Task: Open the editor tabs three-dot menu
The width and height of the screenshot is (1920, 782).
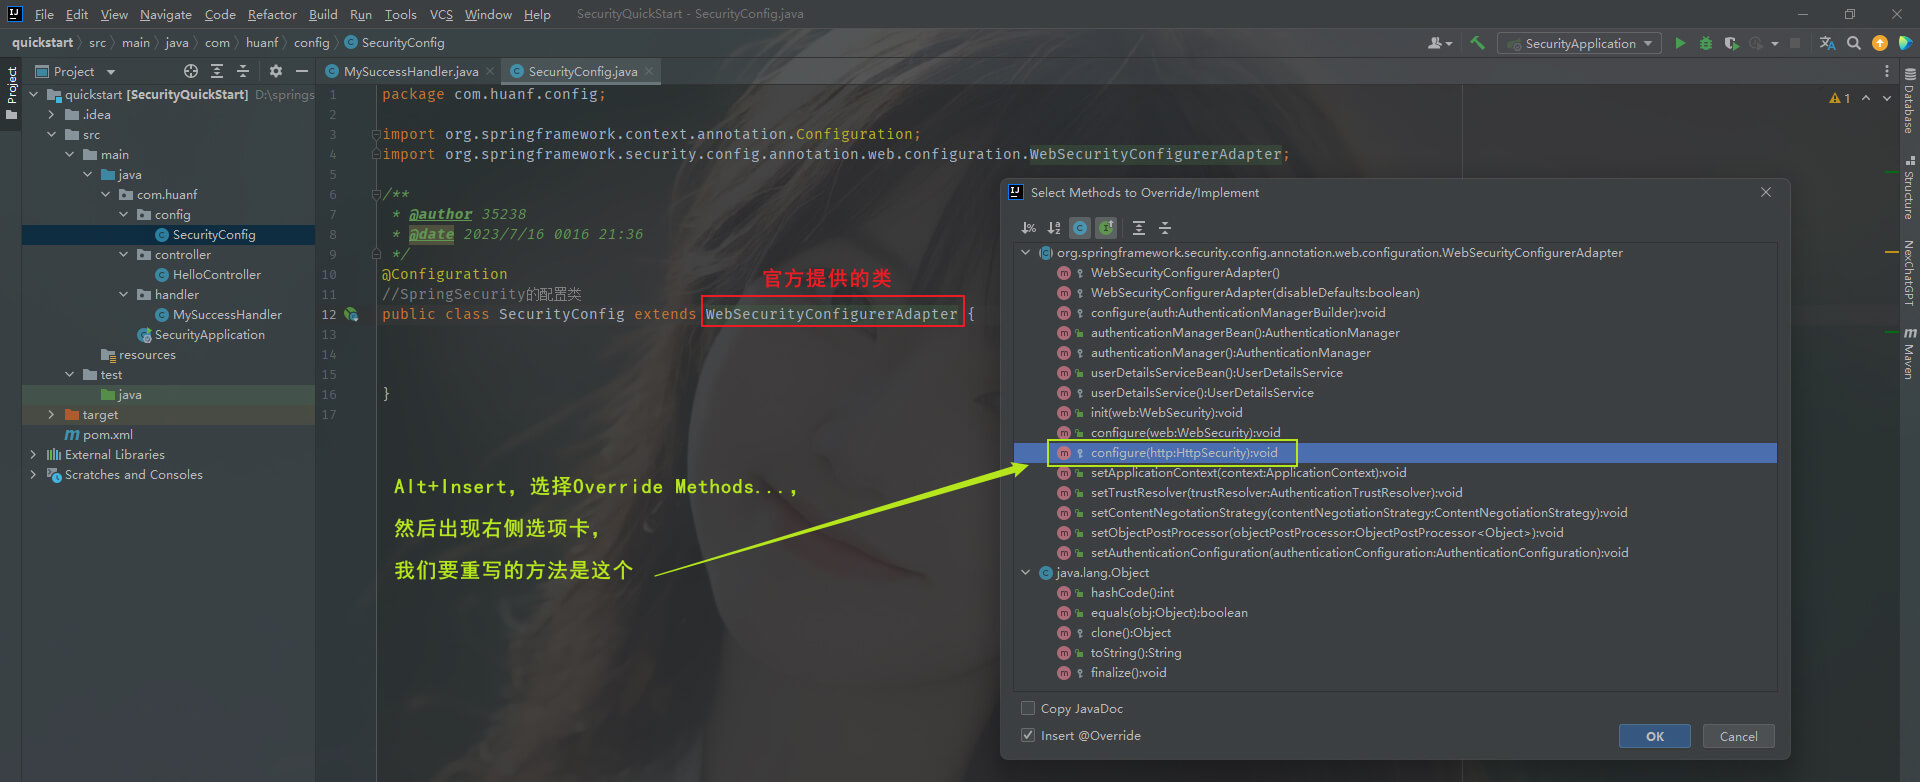Action: 1887,71
